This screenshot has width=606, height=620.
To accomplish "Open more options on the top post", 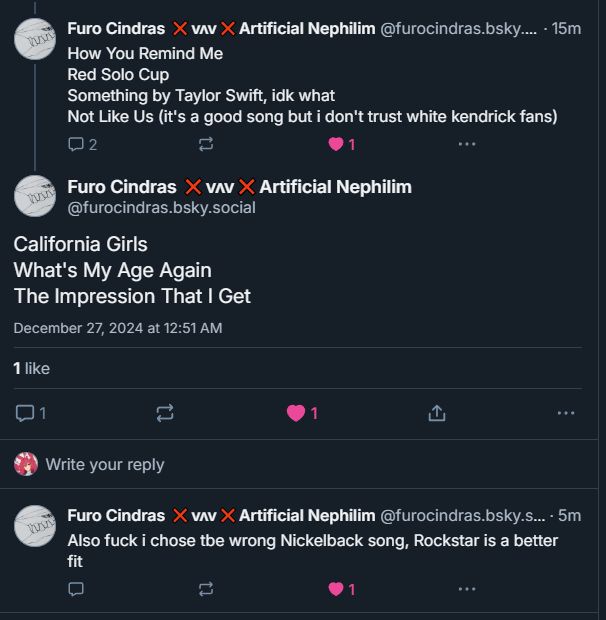I will tap(467, 144).
